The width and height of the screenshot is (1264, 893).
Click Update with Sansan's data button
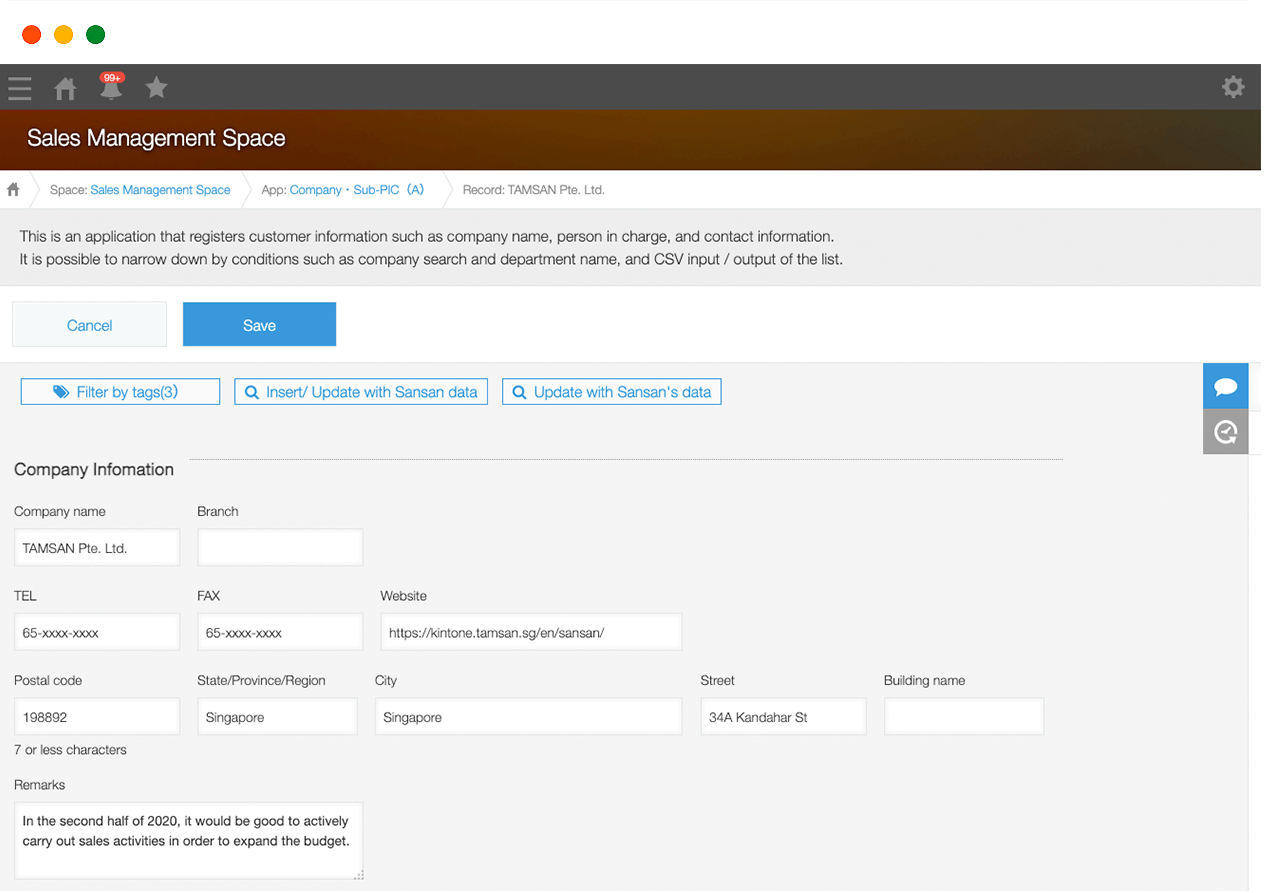click(x=611, y=392)
